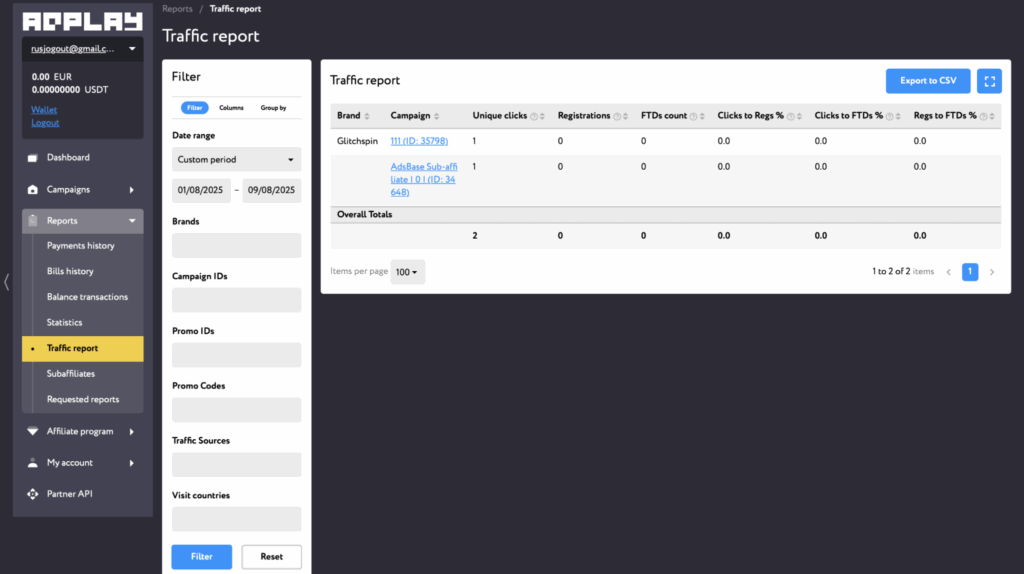Image resolution: width=1024 pixels, height=574 pixels.
Task: Click the Export to CSV button
Action: [927, 81]
